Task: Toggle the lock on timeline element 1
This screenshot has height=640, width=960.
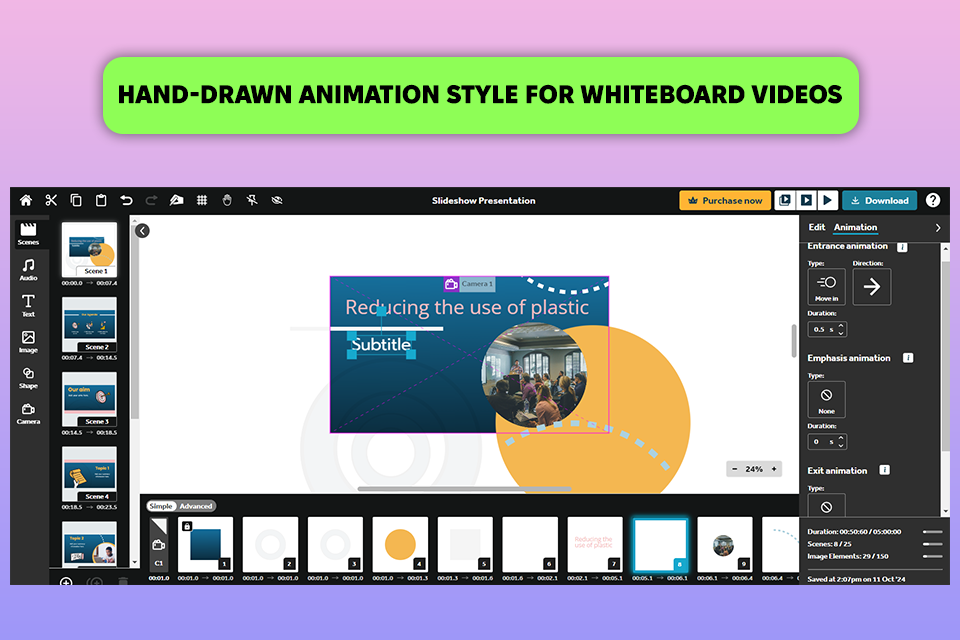Action: click(187, 526)
